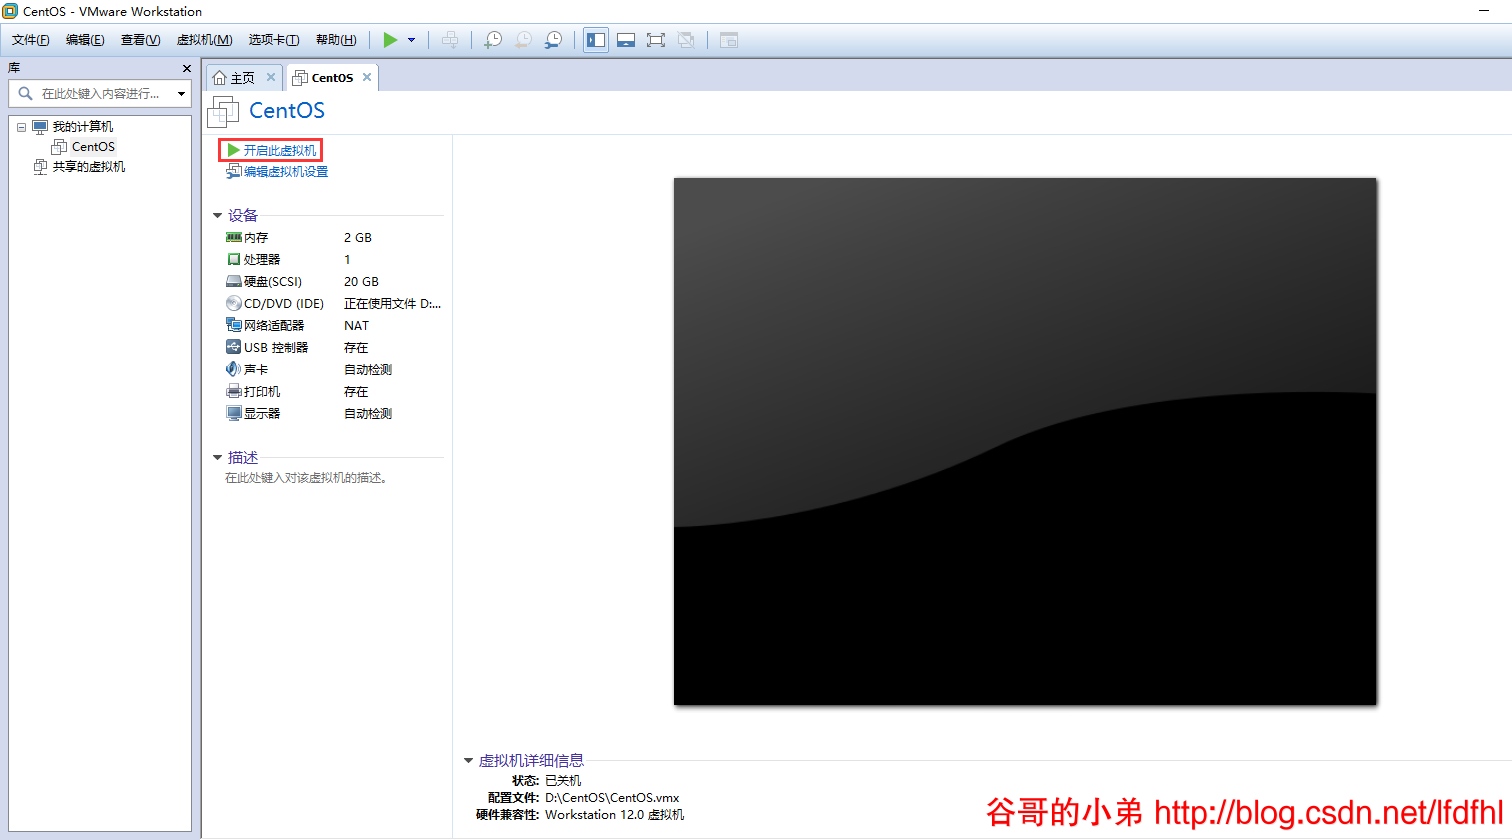1512x840 pixels.
Task: Click the 声卡 sound card icon
Action: point(234,369)
